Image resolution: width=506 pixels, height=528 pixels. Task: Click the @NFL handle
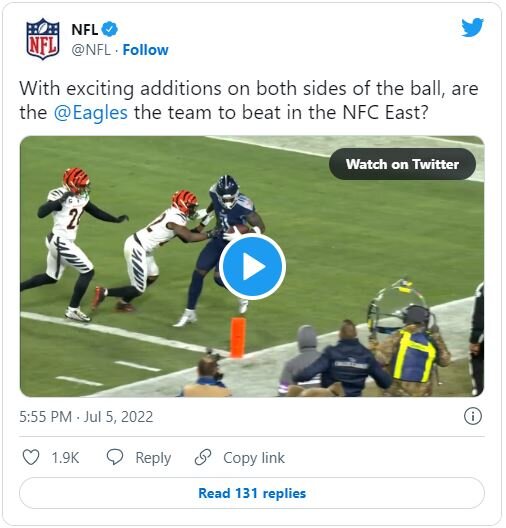[91, 50]
